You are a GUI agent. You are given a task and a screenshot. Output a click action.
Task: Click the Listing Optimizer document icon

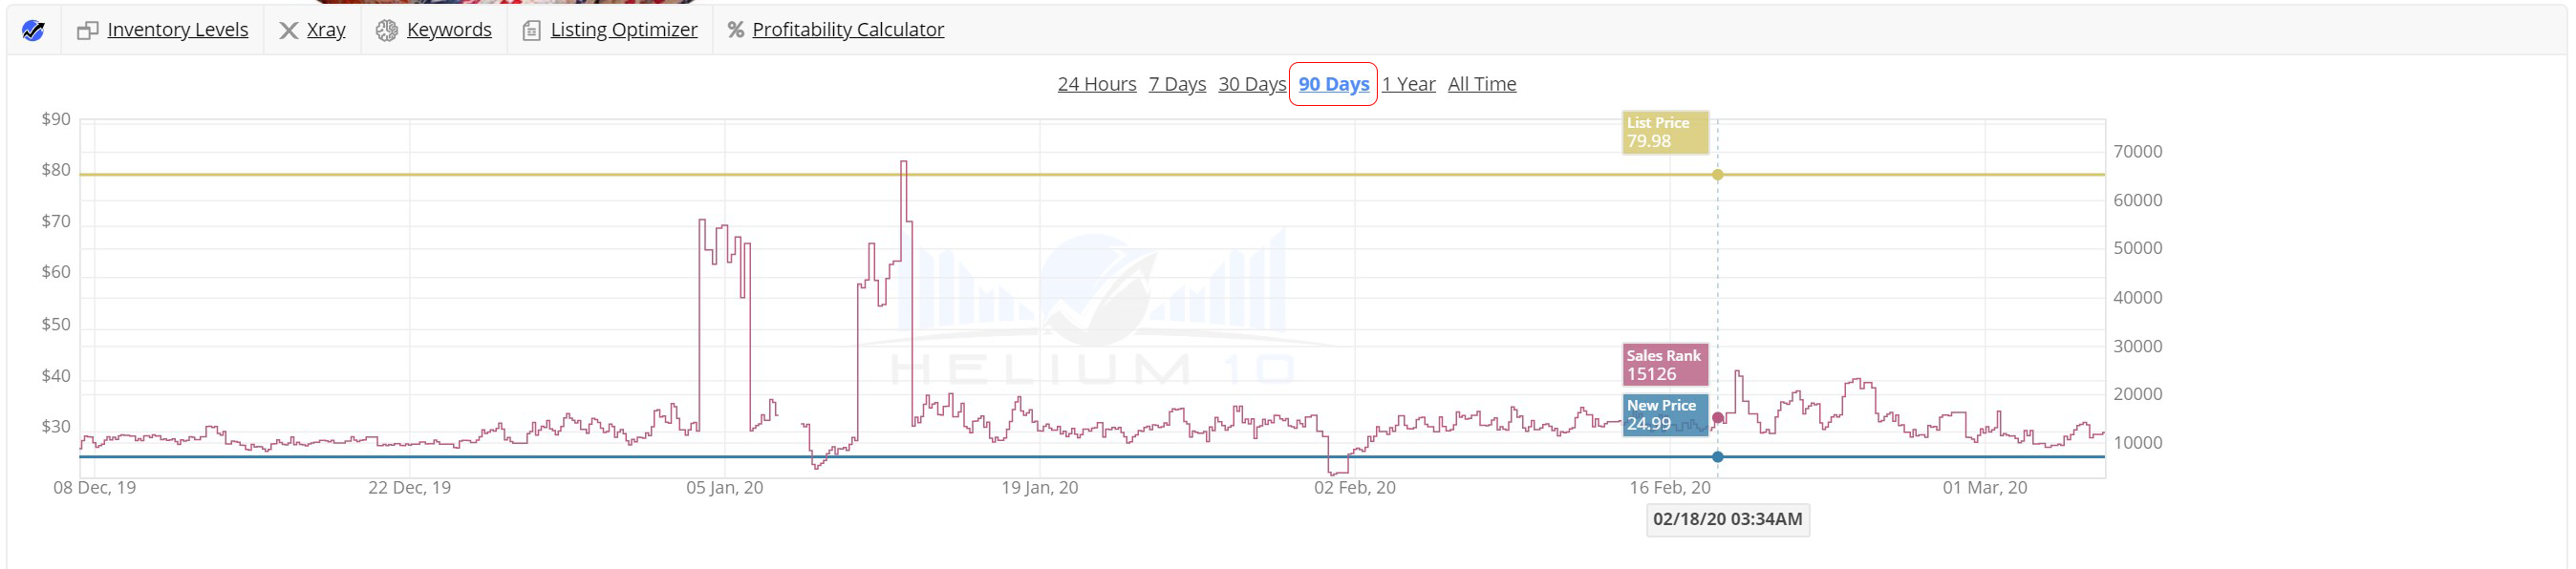click(x=532, y=30)
